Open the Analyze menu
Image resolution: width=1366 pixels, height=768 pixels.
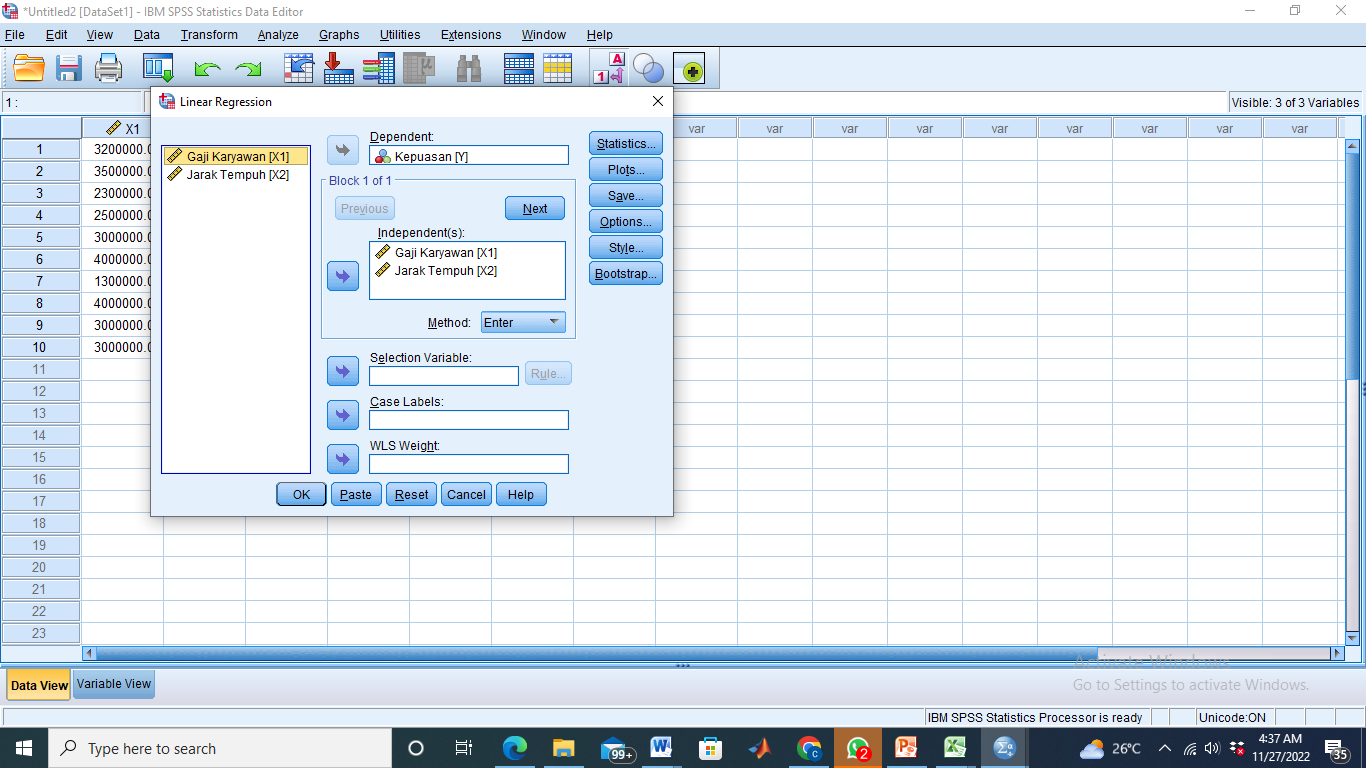[278, 35]
